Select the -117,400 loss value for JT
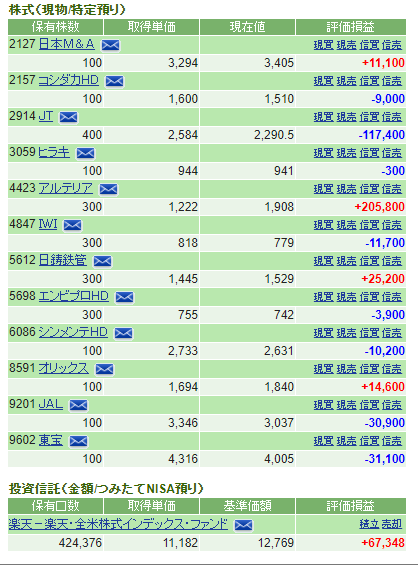This screenshot has height=572, width=418. pyautogui.click(x=382, y=135)
